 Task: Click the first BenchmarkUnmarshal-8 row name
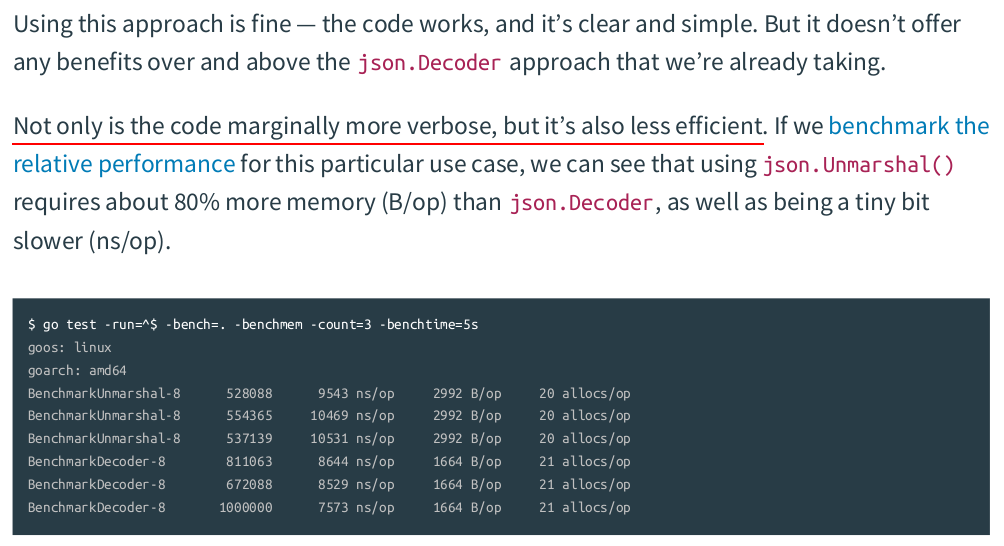tap(104, 393)
